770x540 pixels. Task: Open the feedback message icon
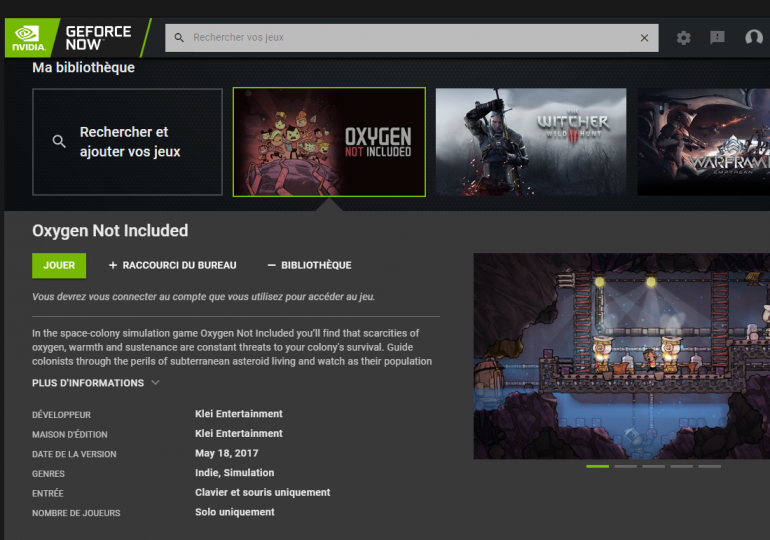pyautogui.click(x=717, y=37)
